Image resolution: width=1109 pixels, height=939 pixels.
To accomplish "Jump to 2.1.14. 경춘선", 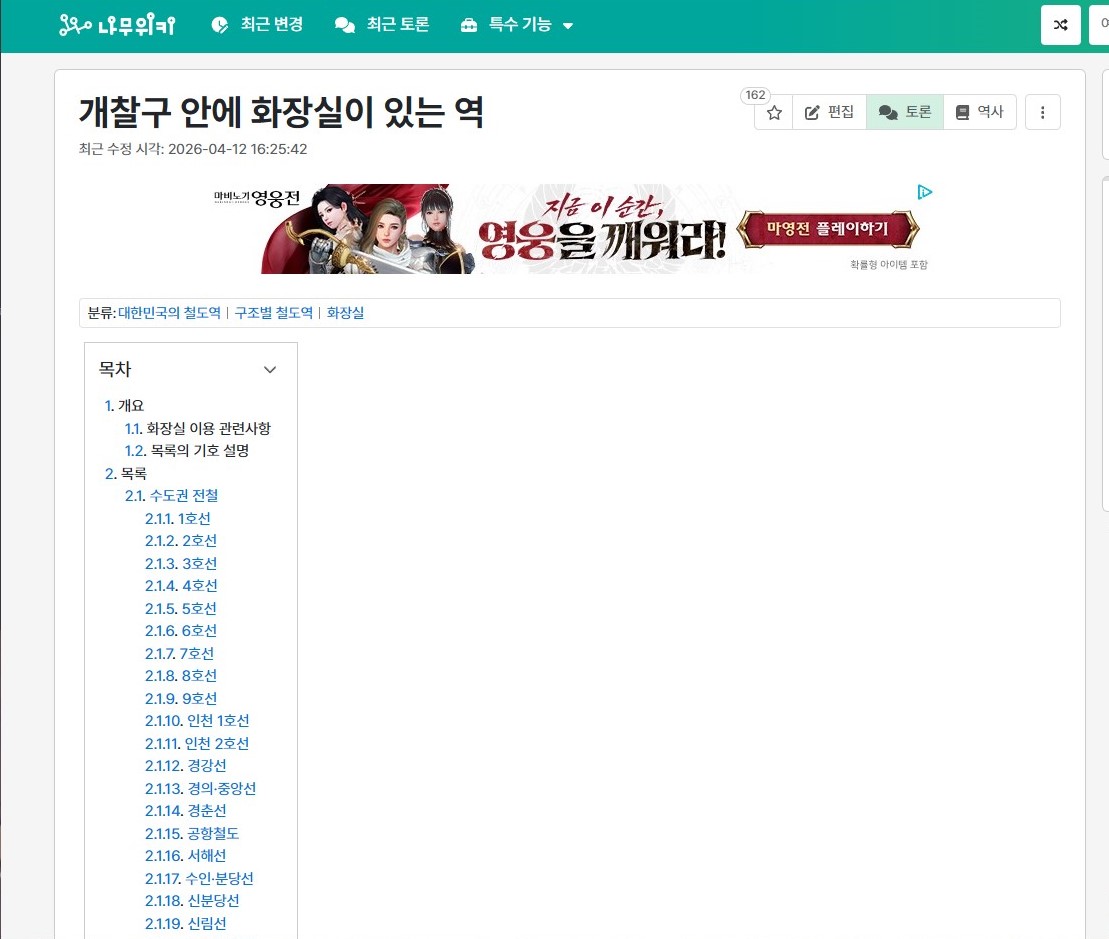I will click(x=185, y=811).
